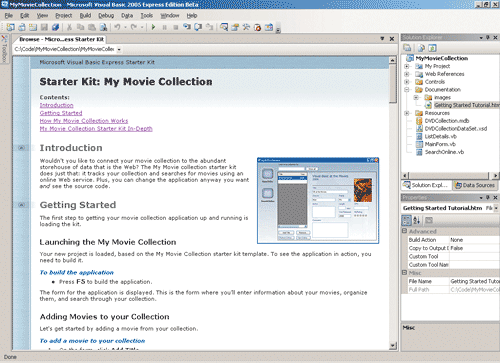Expand the My Project tree node
The image size is (500, 363).
tap(407, 66)
